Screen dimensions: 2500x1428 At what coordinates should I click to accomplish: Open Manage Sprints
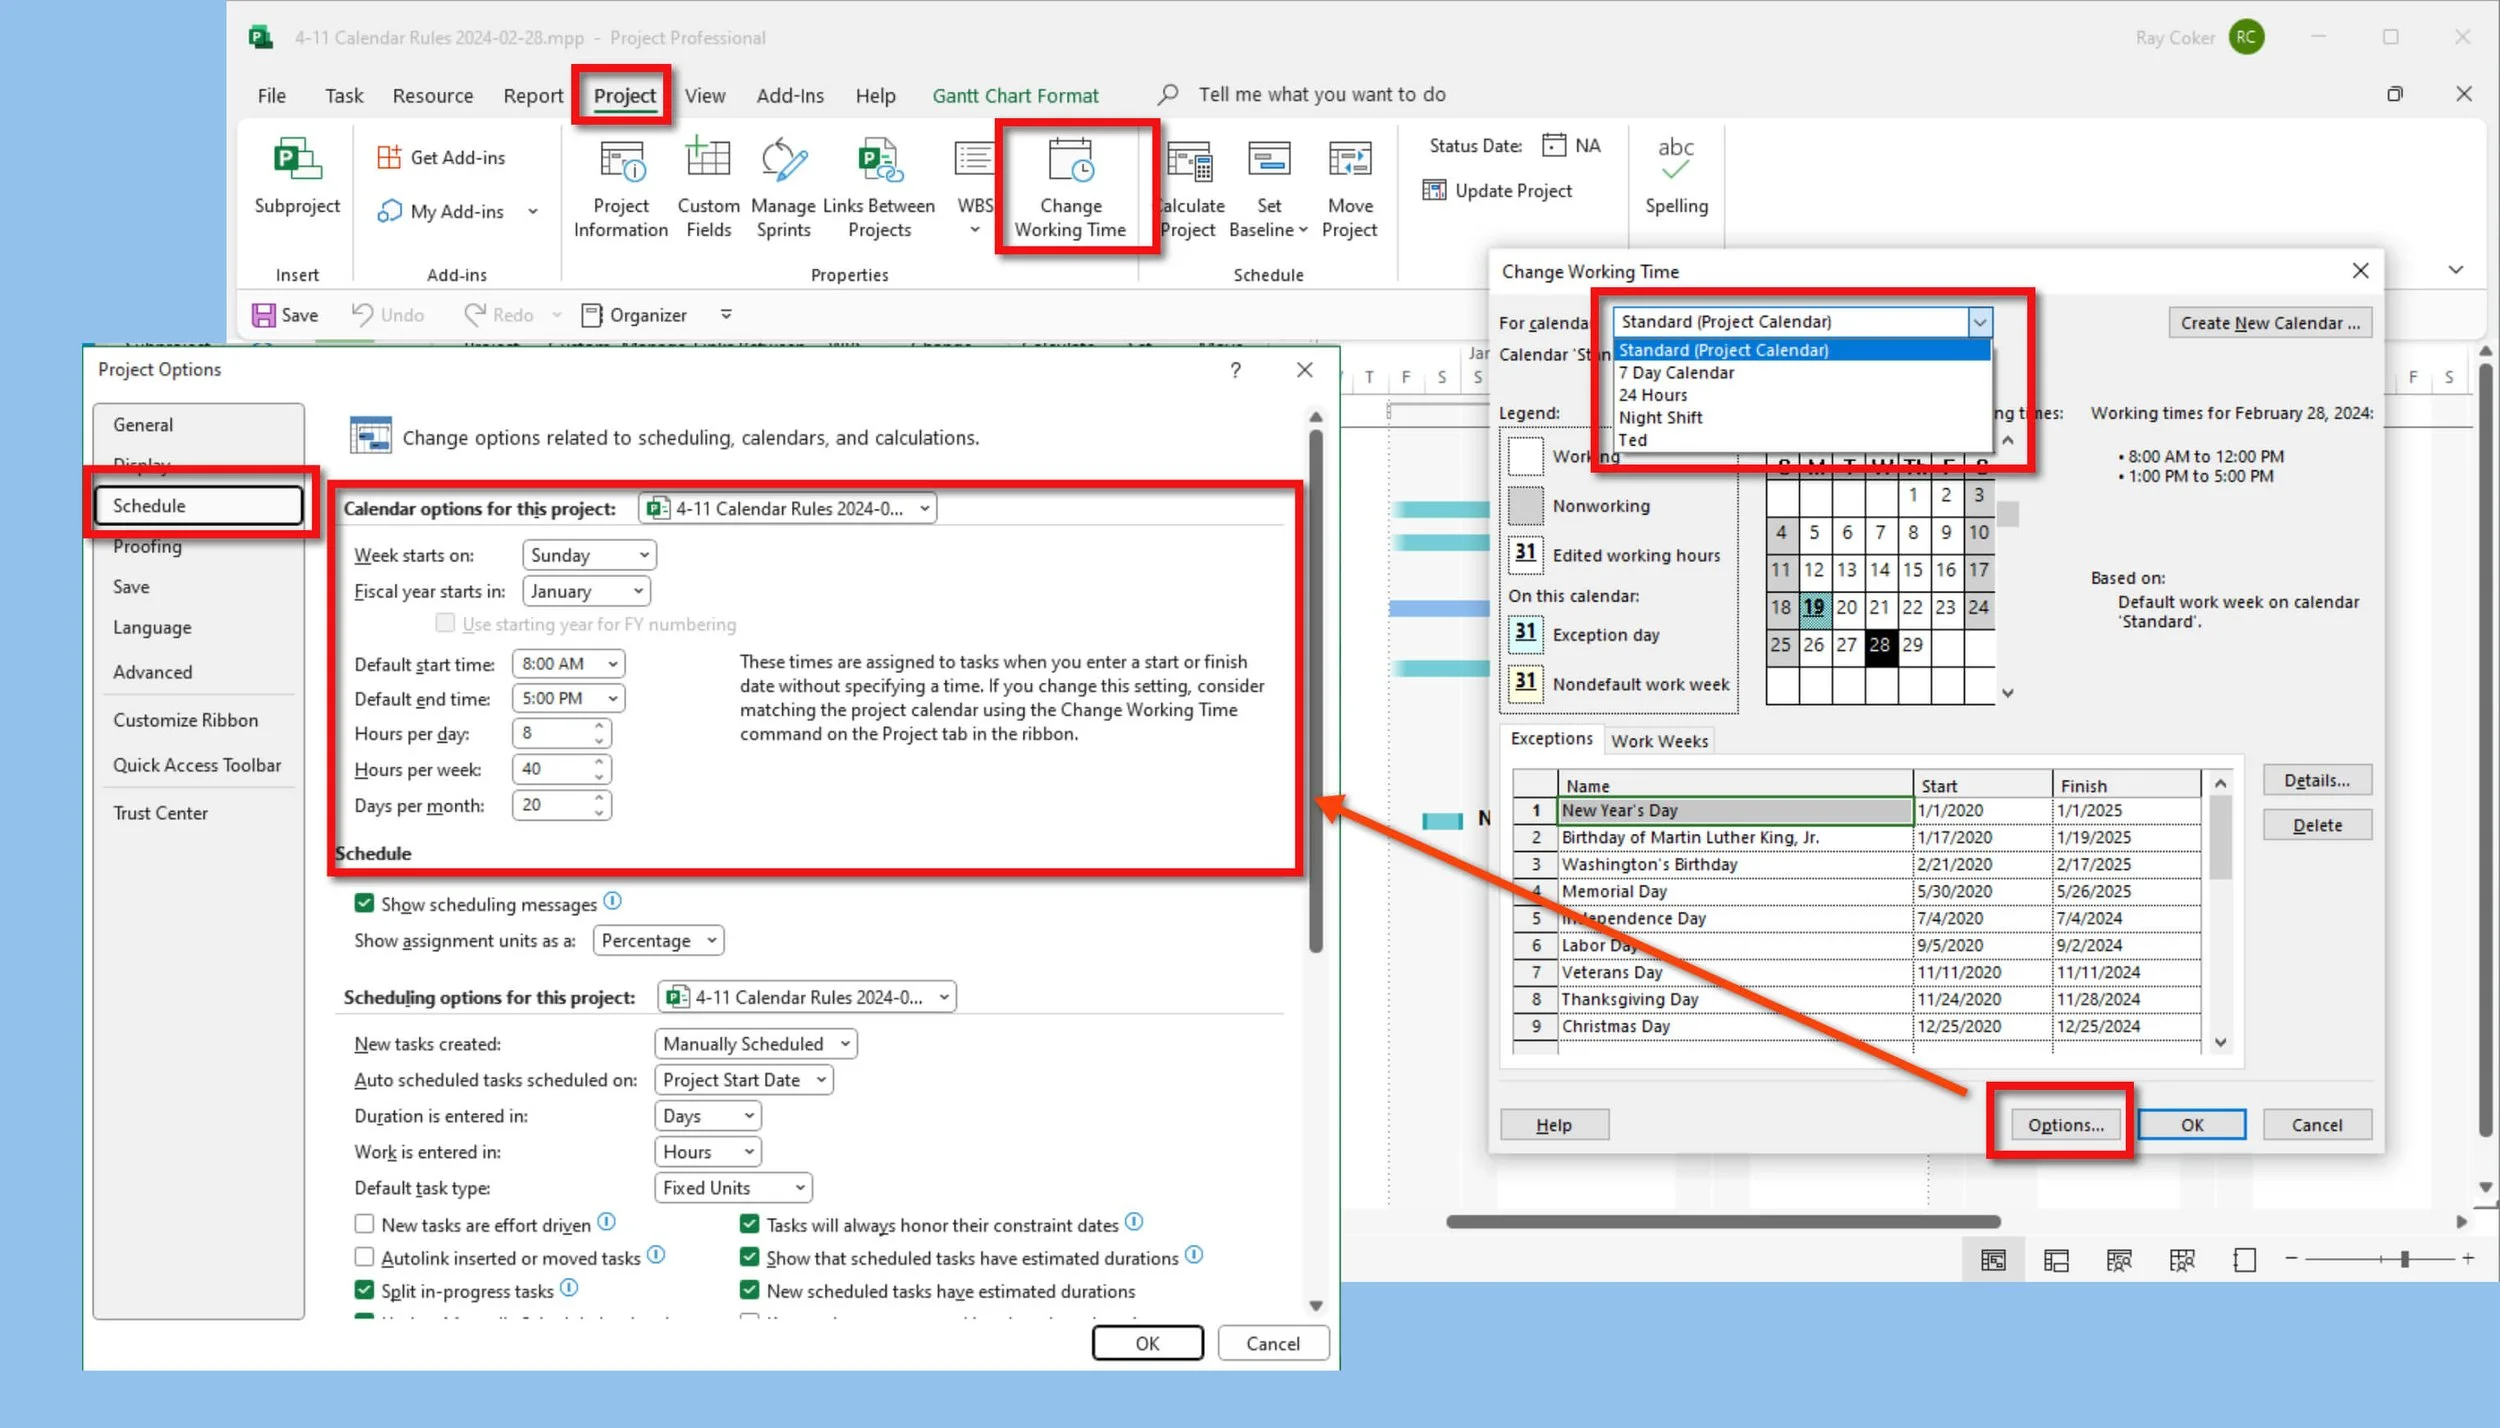coord(783,189)
